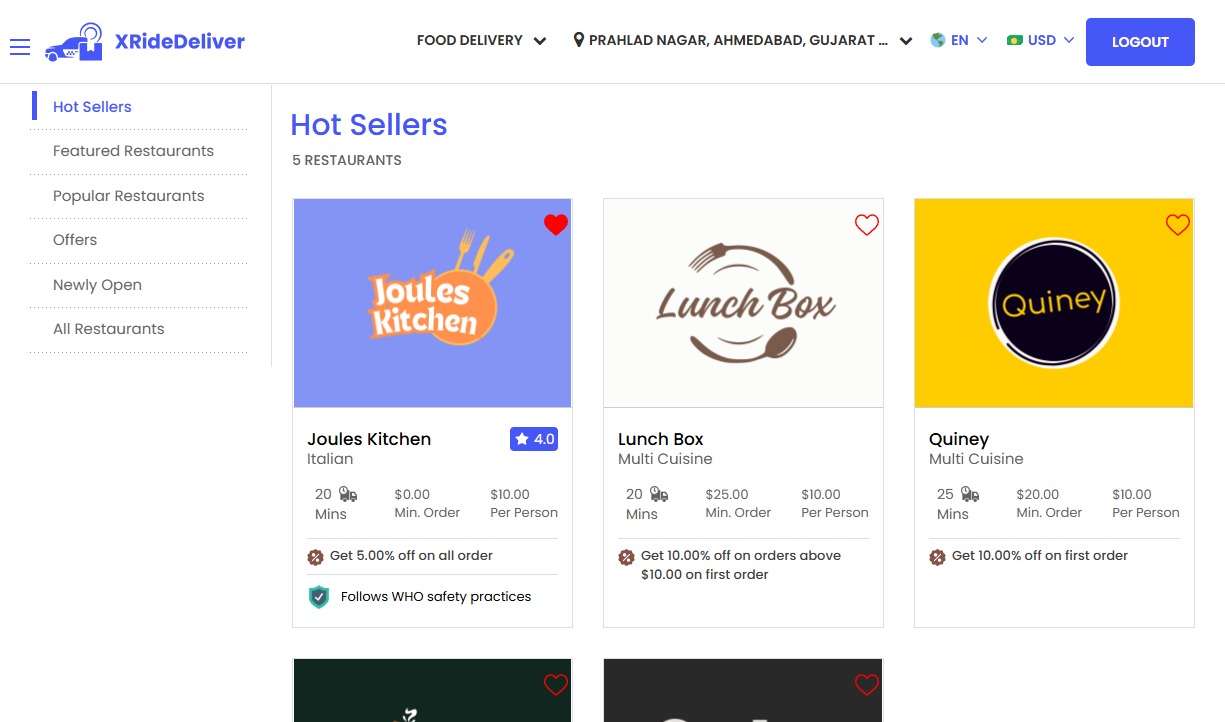Click the delivery scooter icon on Lunch Box card
This screenshot has width=1225, height=722.
click(x=660, y=495)
